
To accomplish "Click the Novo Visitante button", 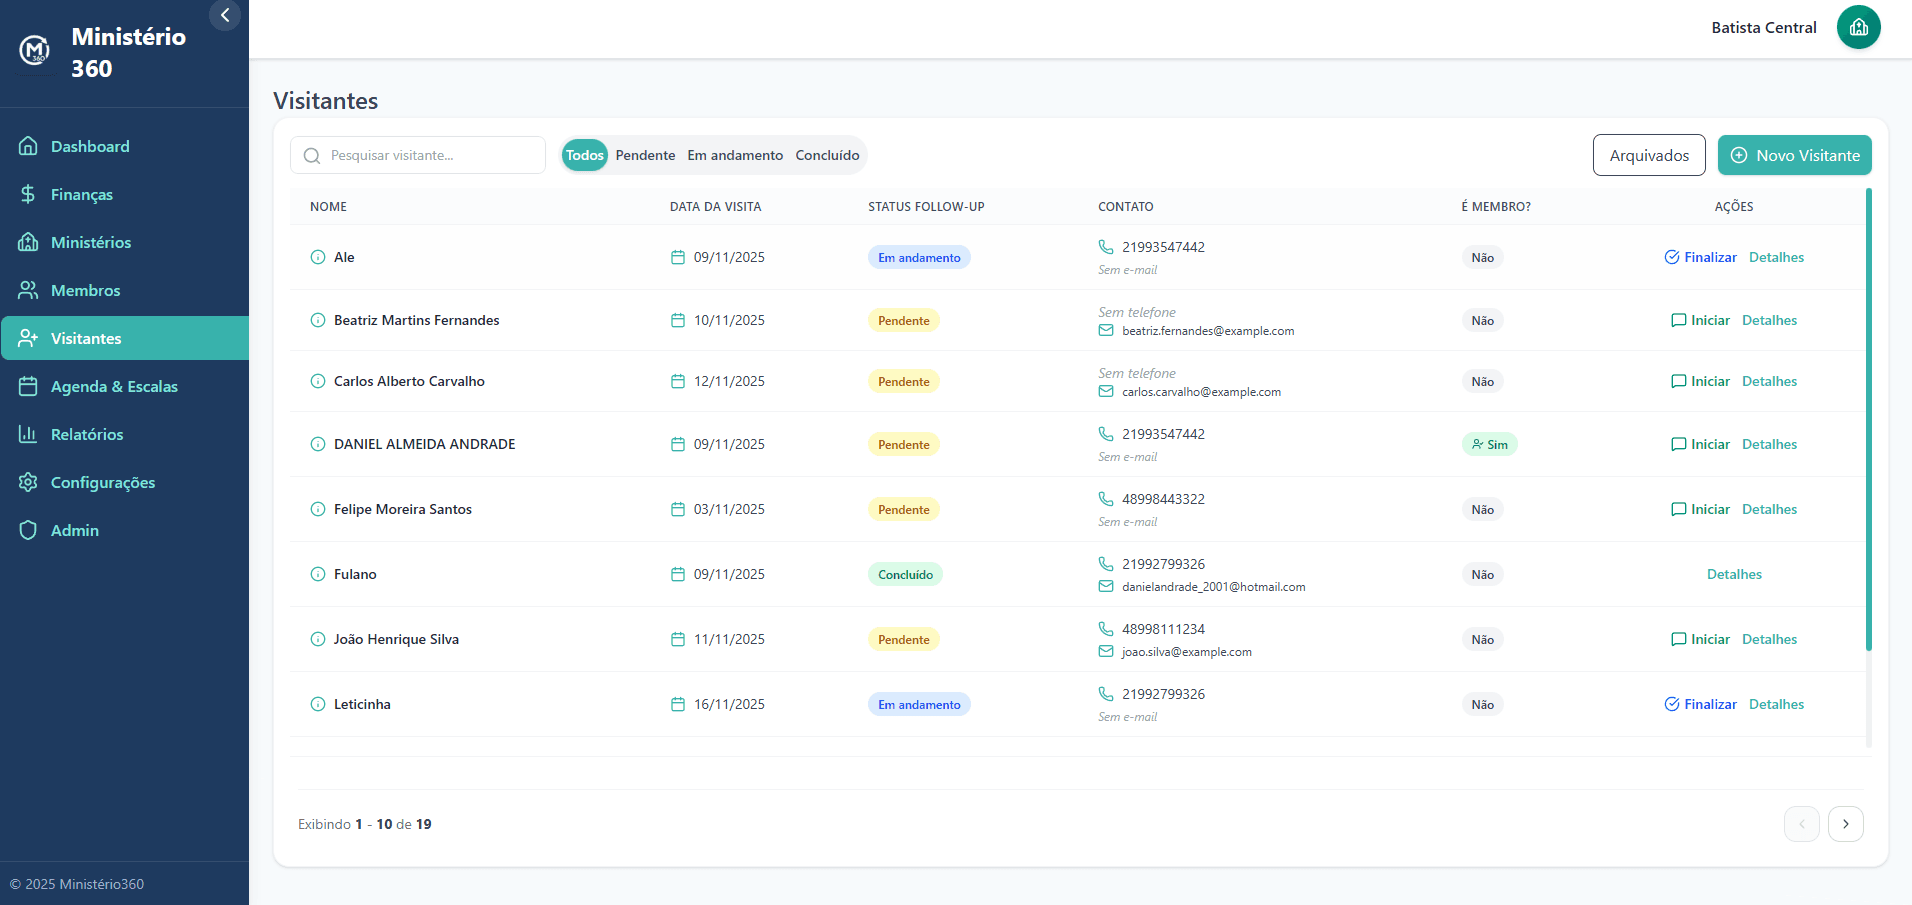I will click(x=1794, y=155).
